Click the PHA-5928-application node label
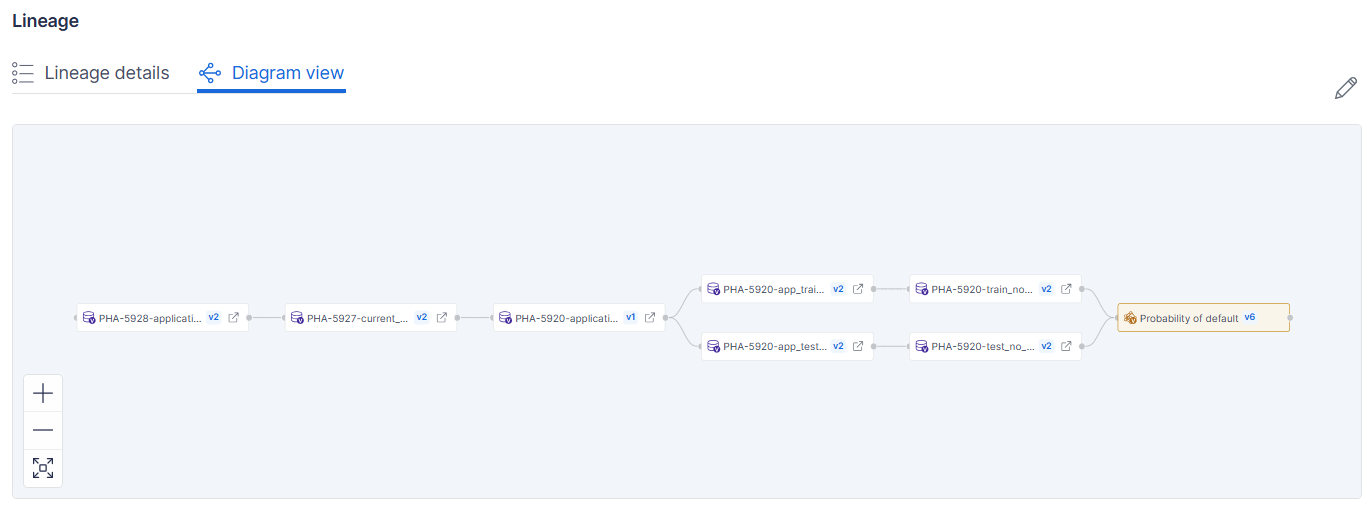Viewport: 1371px width, 508px height. point(150,318)
